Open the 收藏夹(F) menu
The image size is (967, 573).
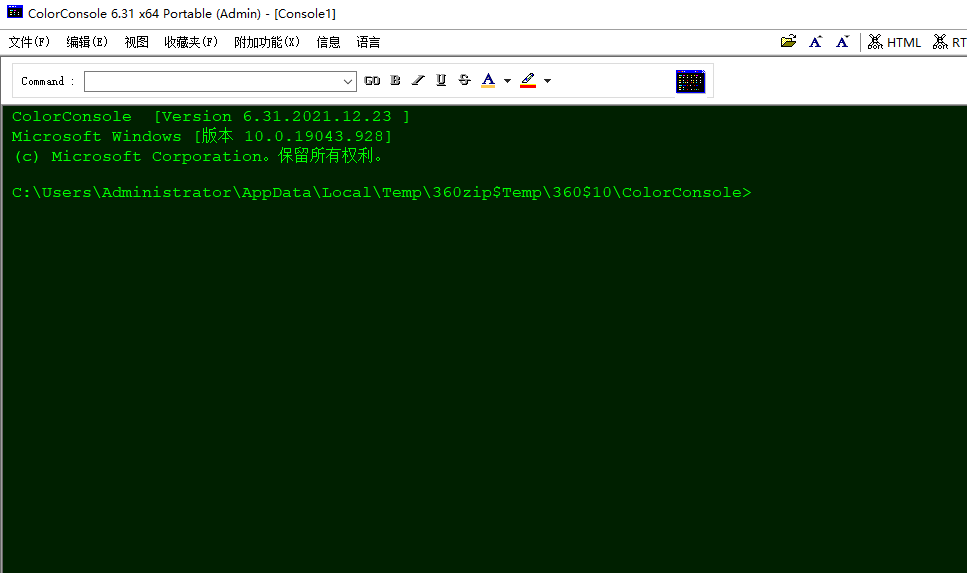[x=191, y=42]
